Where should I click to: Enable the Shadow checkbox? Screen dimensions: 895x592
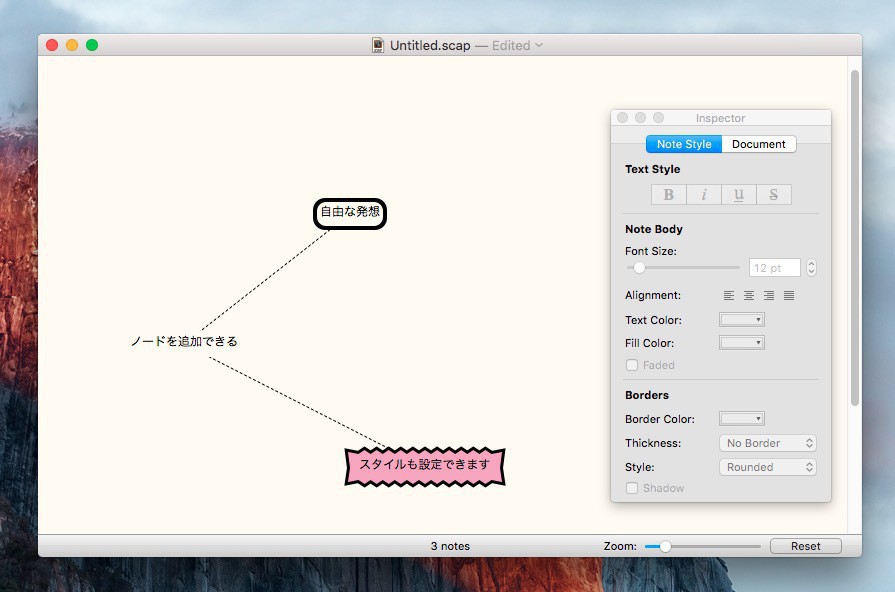click(x=632, y=489)
